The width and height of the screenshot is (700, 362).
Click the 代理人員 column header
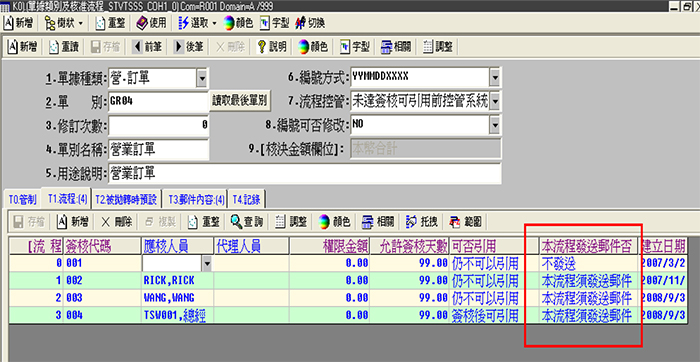[251, 246]
